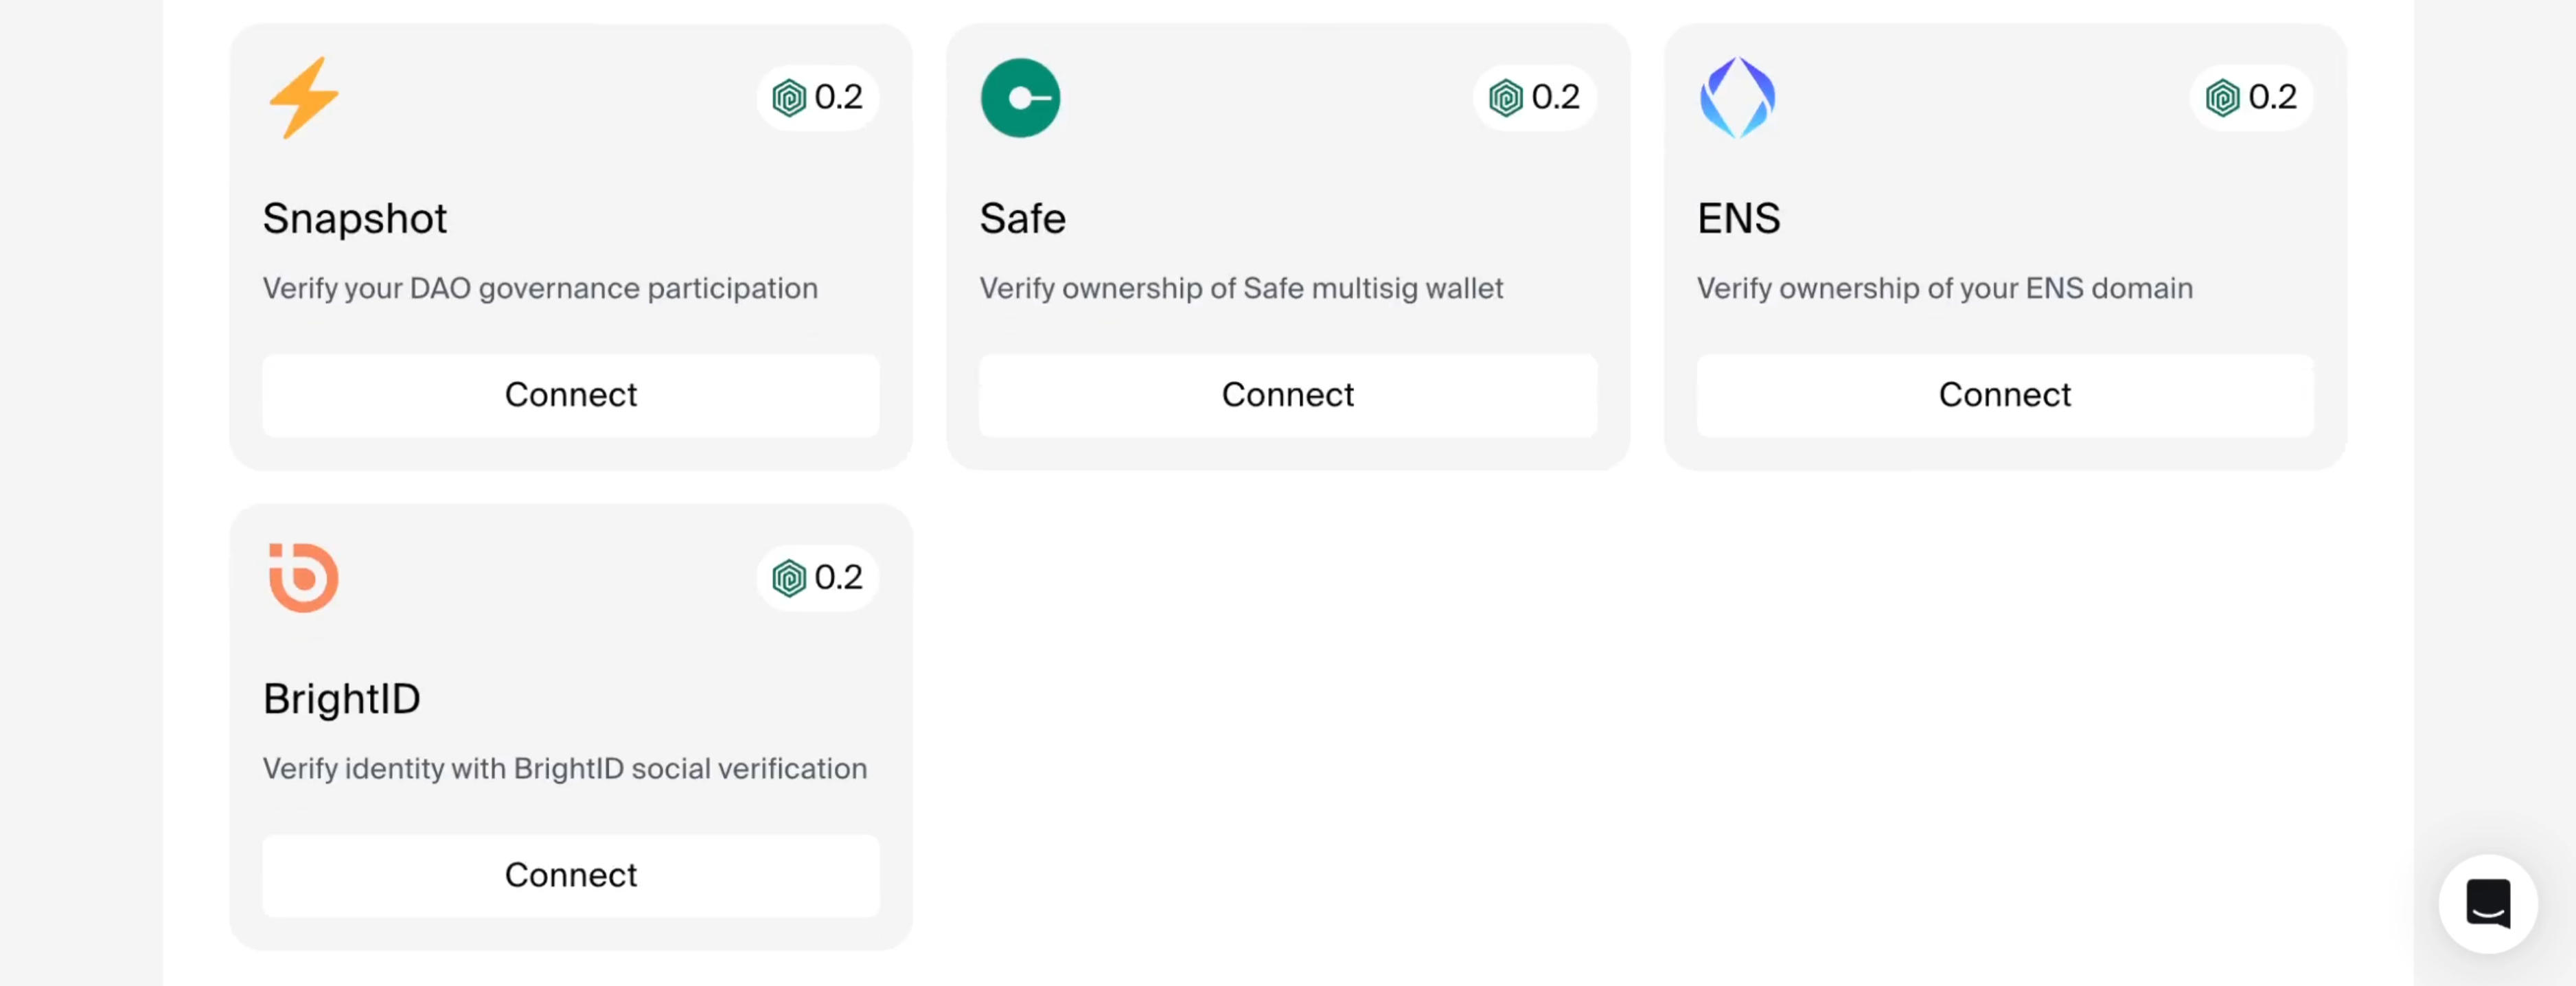Click the BrightID card's 0.2 score badge

coord(818,578)
